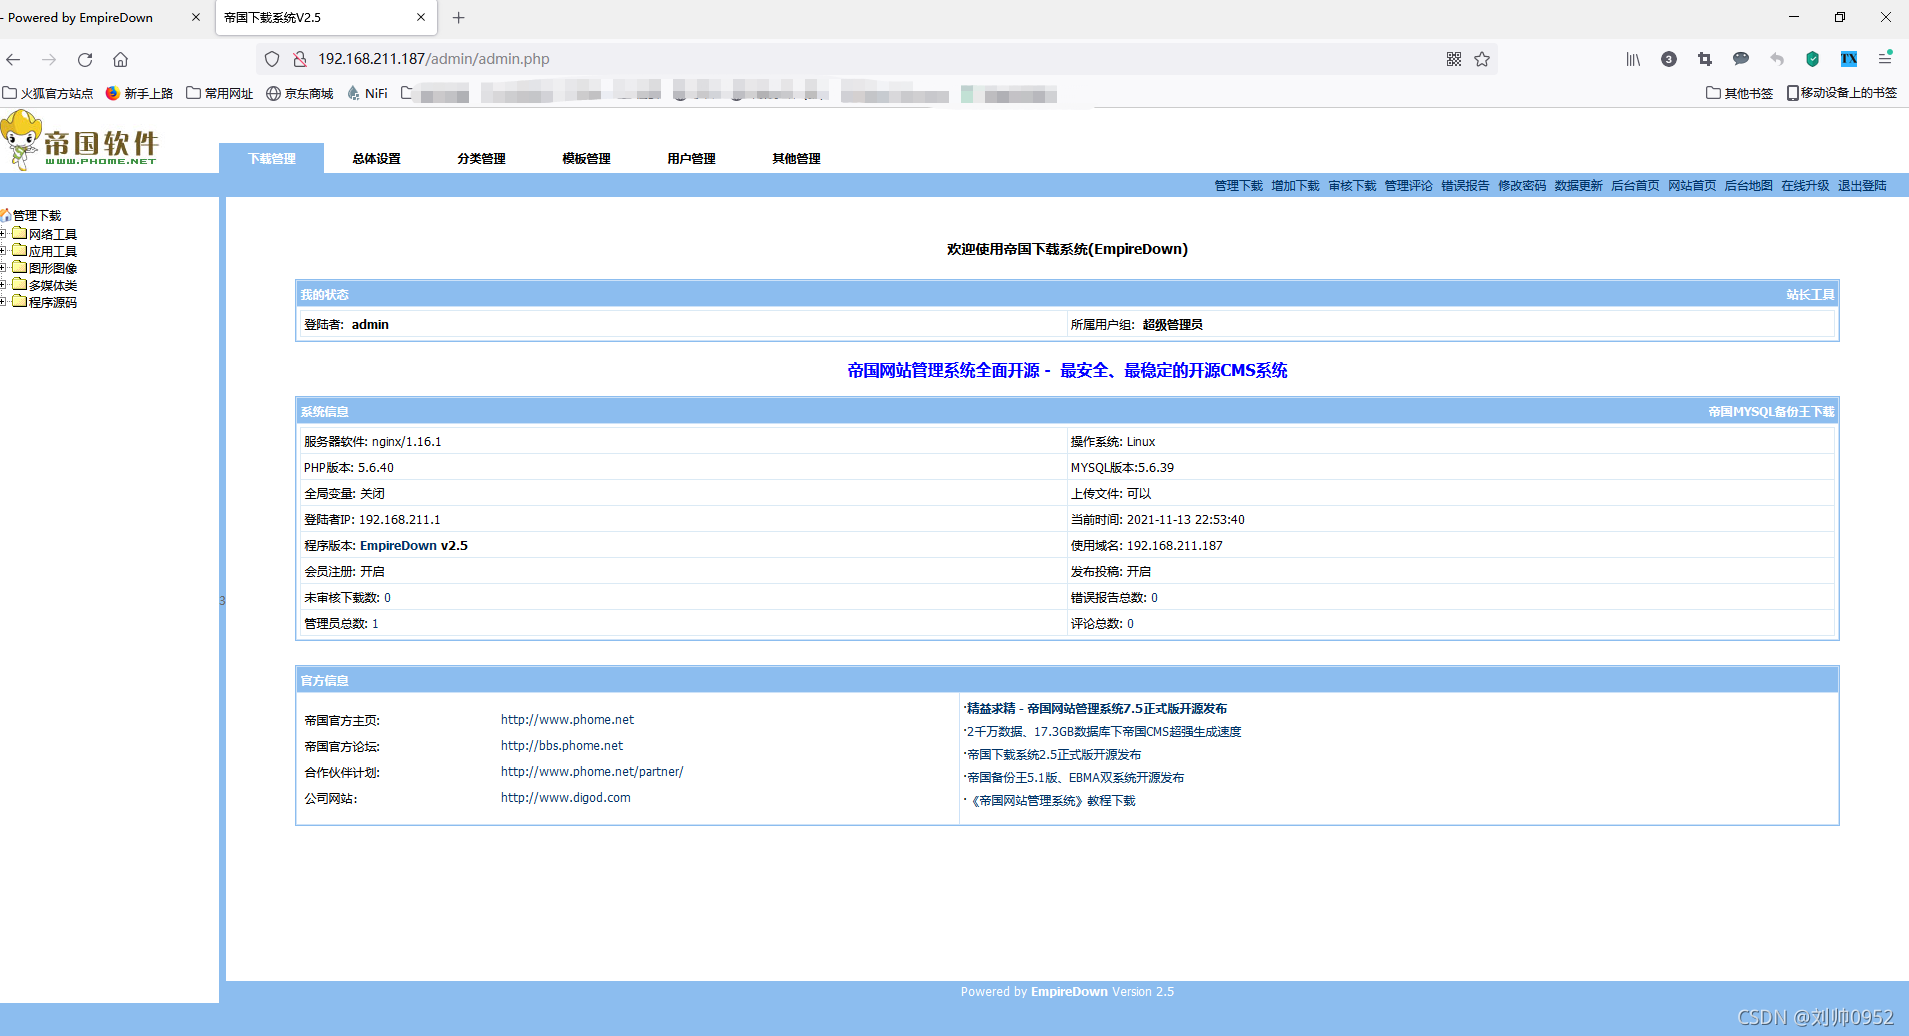Viewport: 1909px width, 1036px height.
Task: Click the 网络工具 folder icon
Action: pyautogui.click(x=19, y=233)
